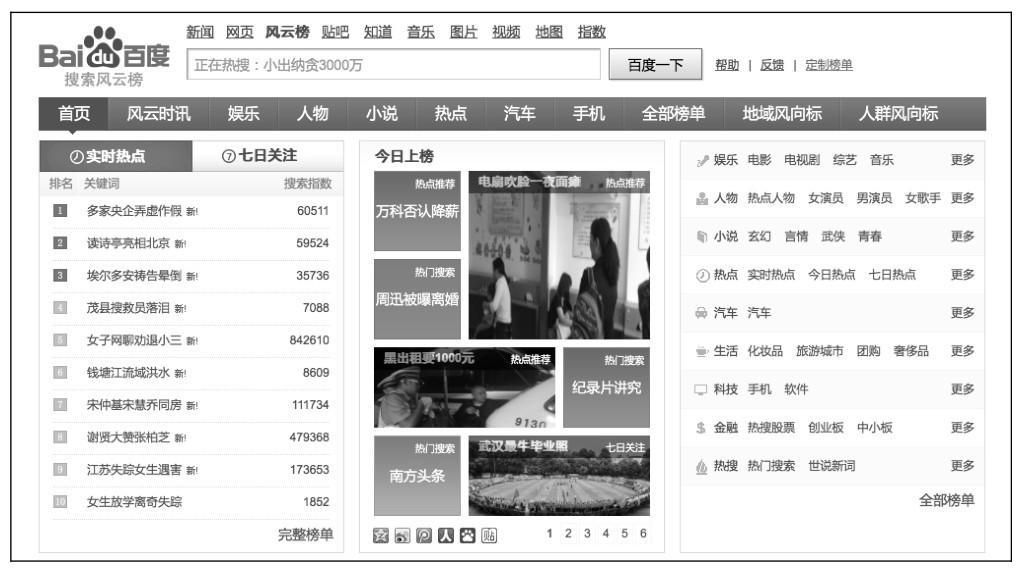Click the 定制榜单 link
Screen dimensions: 1021x570
click(829, 65)
